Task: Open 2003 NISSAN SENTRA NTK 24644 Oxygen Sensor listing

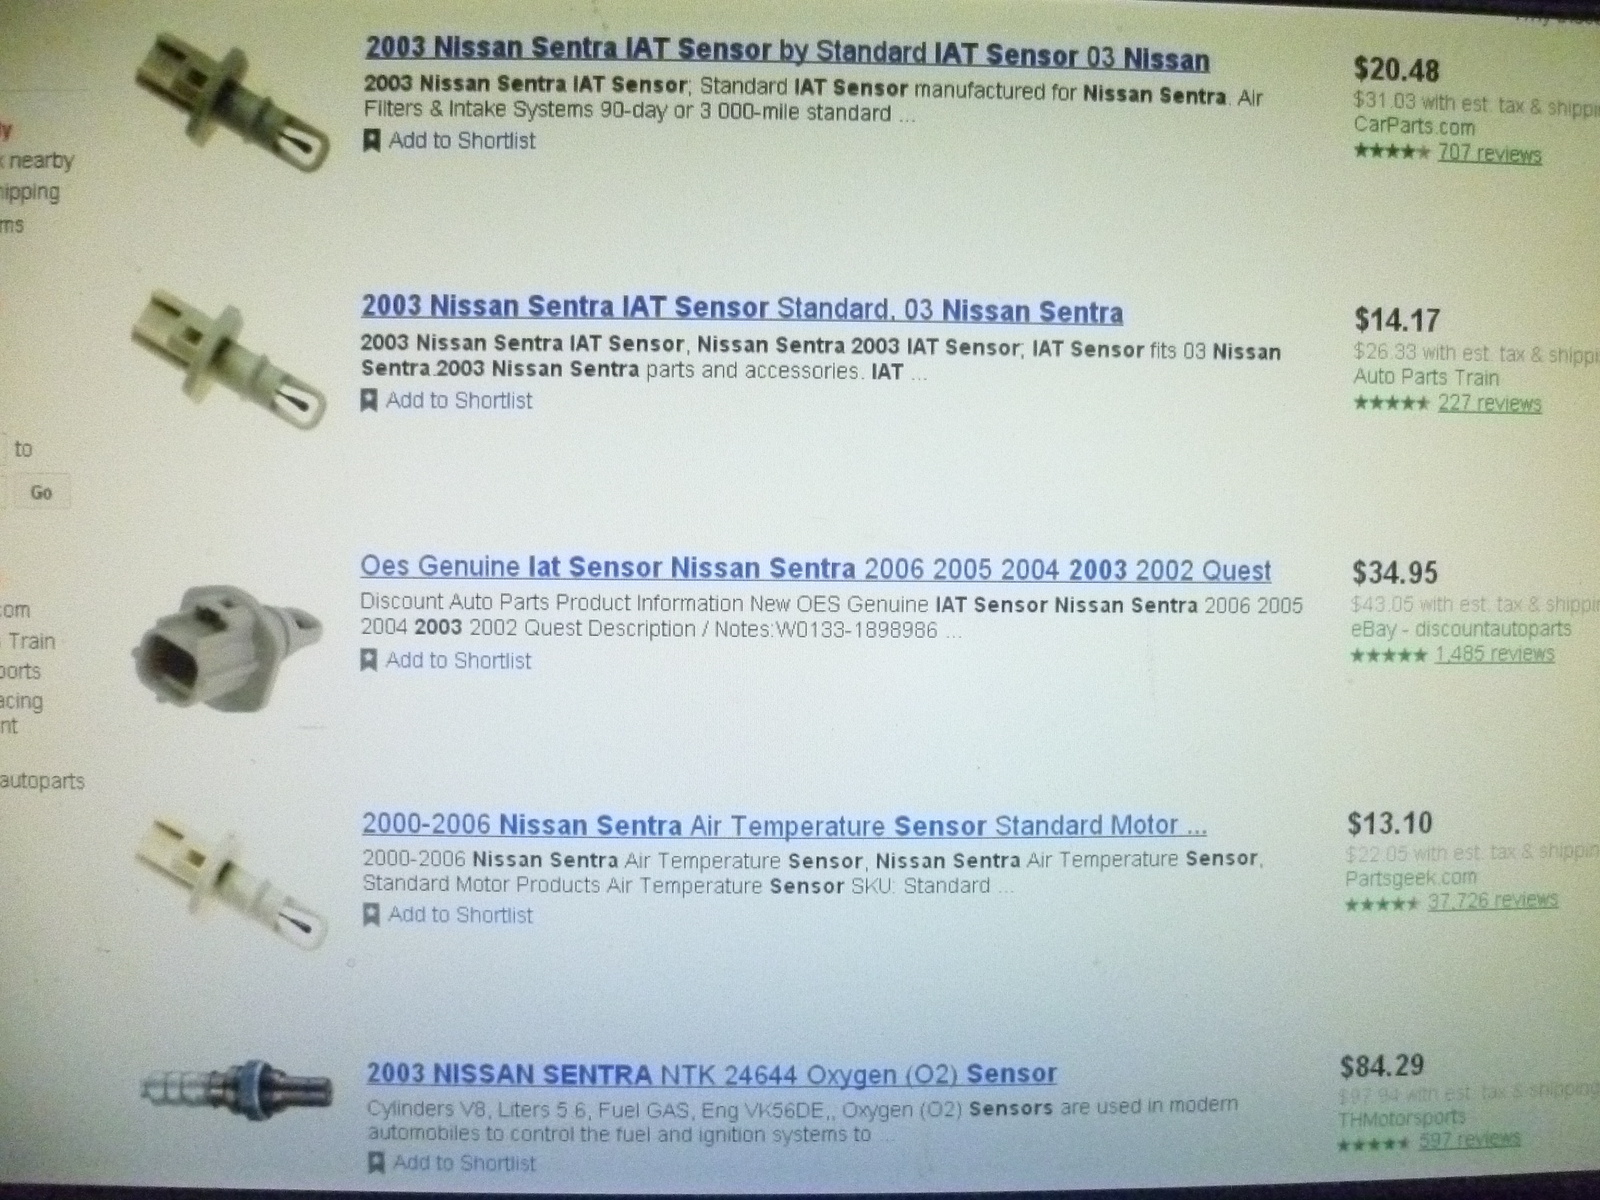Action: [x=711, y=1074]
